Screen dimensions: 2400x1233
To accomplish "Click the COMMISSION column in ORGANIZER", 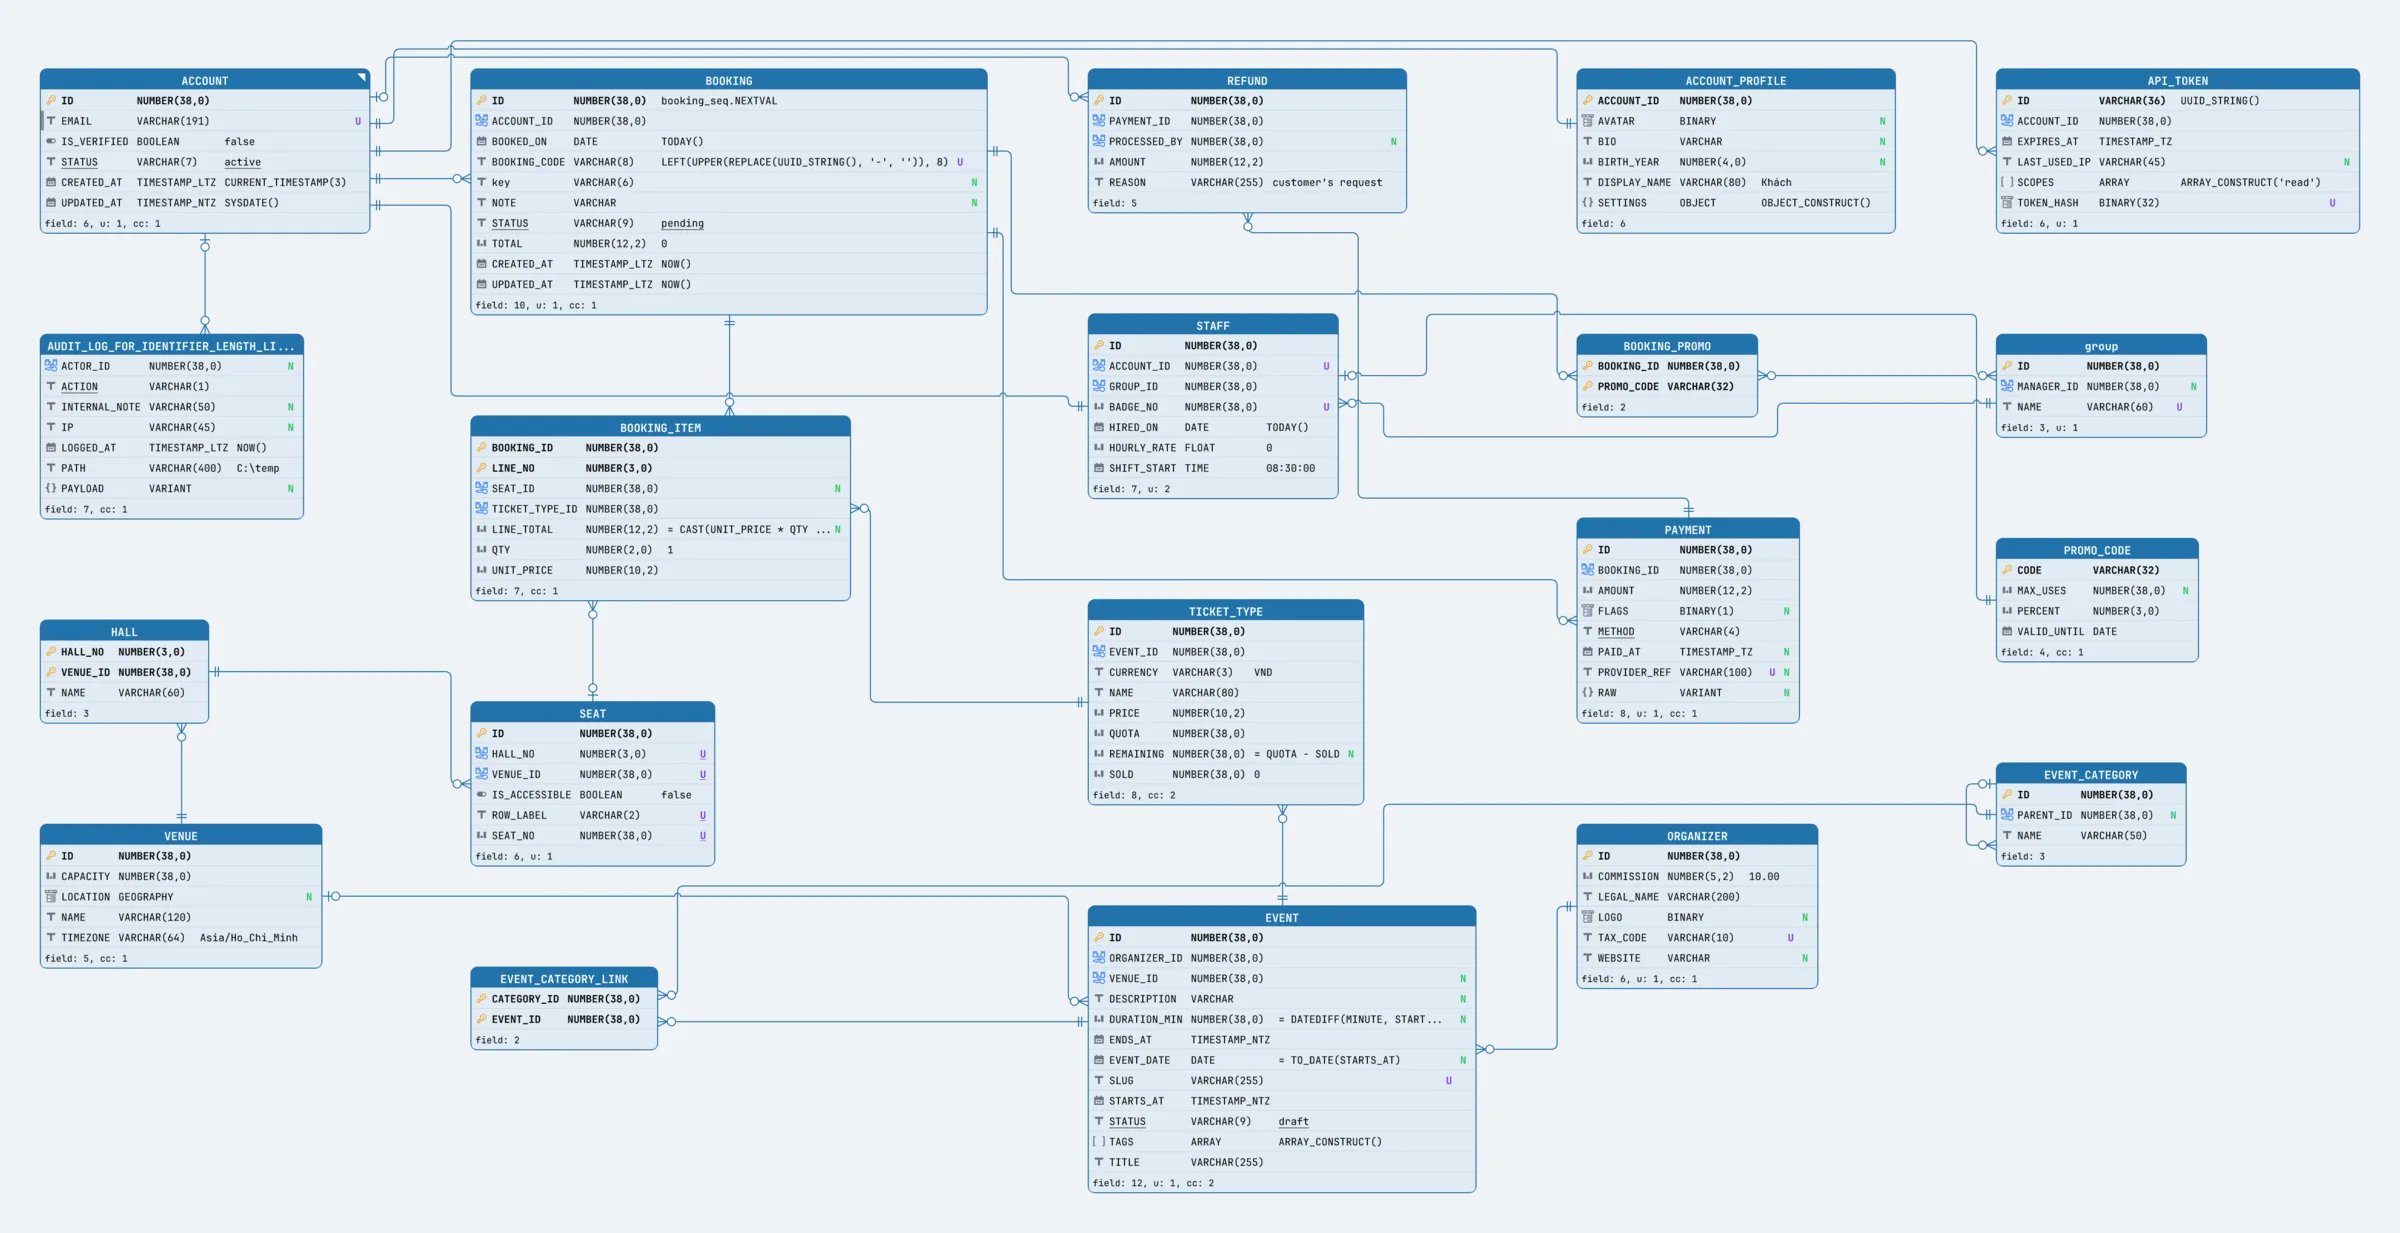I will (x=1697, y=877).
